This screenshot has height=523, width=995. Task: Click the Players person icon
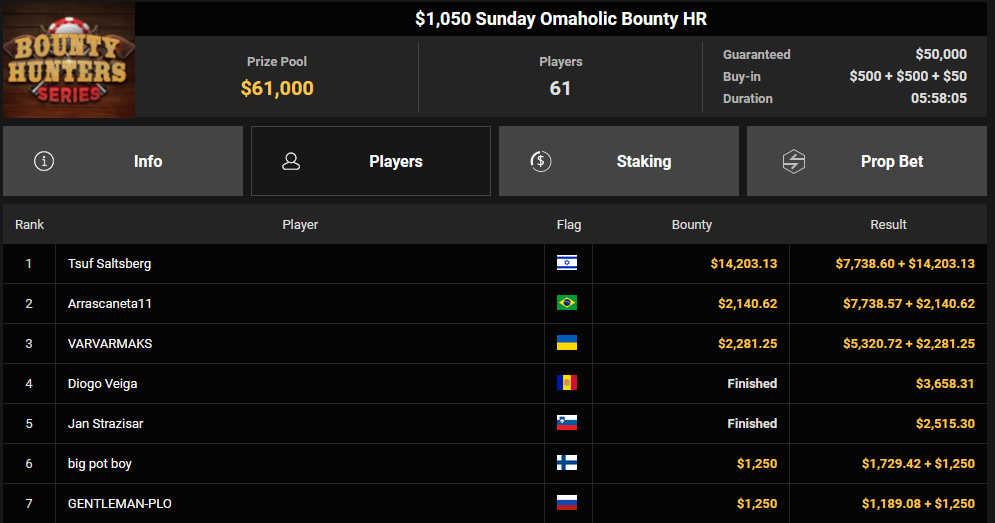click(x=291, y=161)
